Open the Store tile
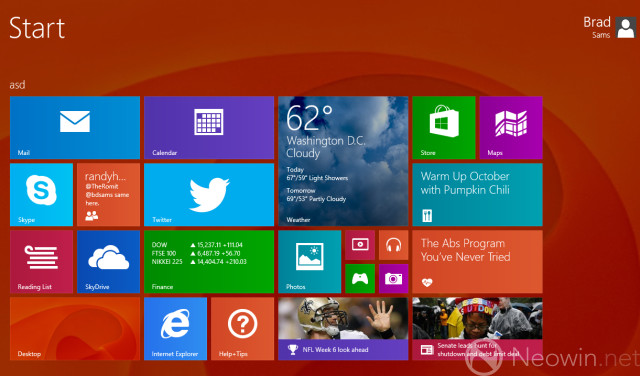The height and width of the screenshot is (376, 640). coord(444,127)
